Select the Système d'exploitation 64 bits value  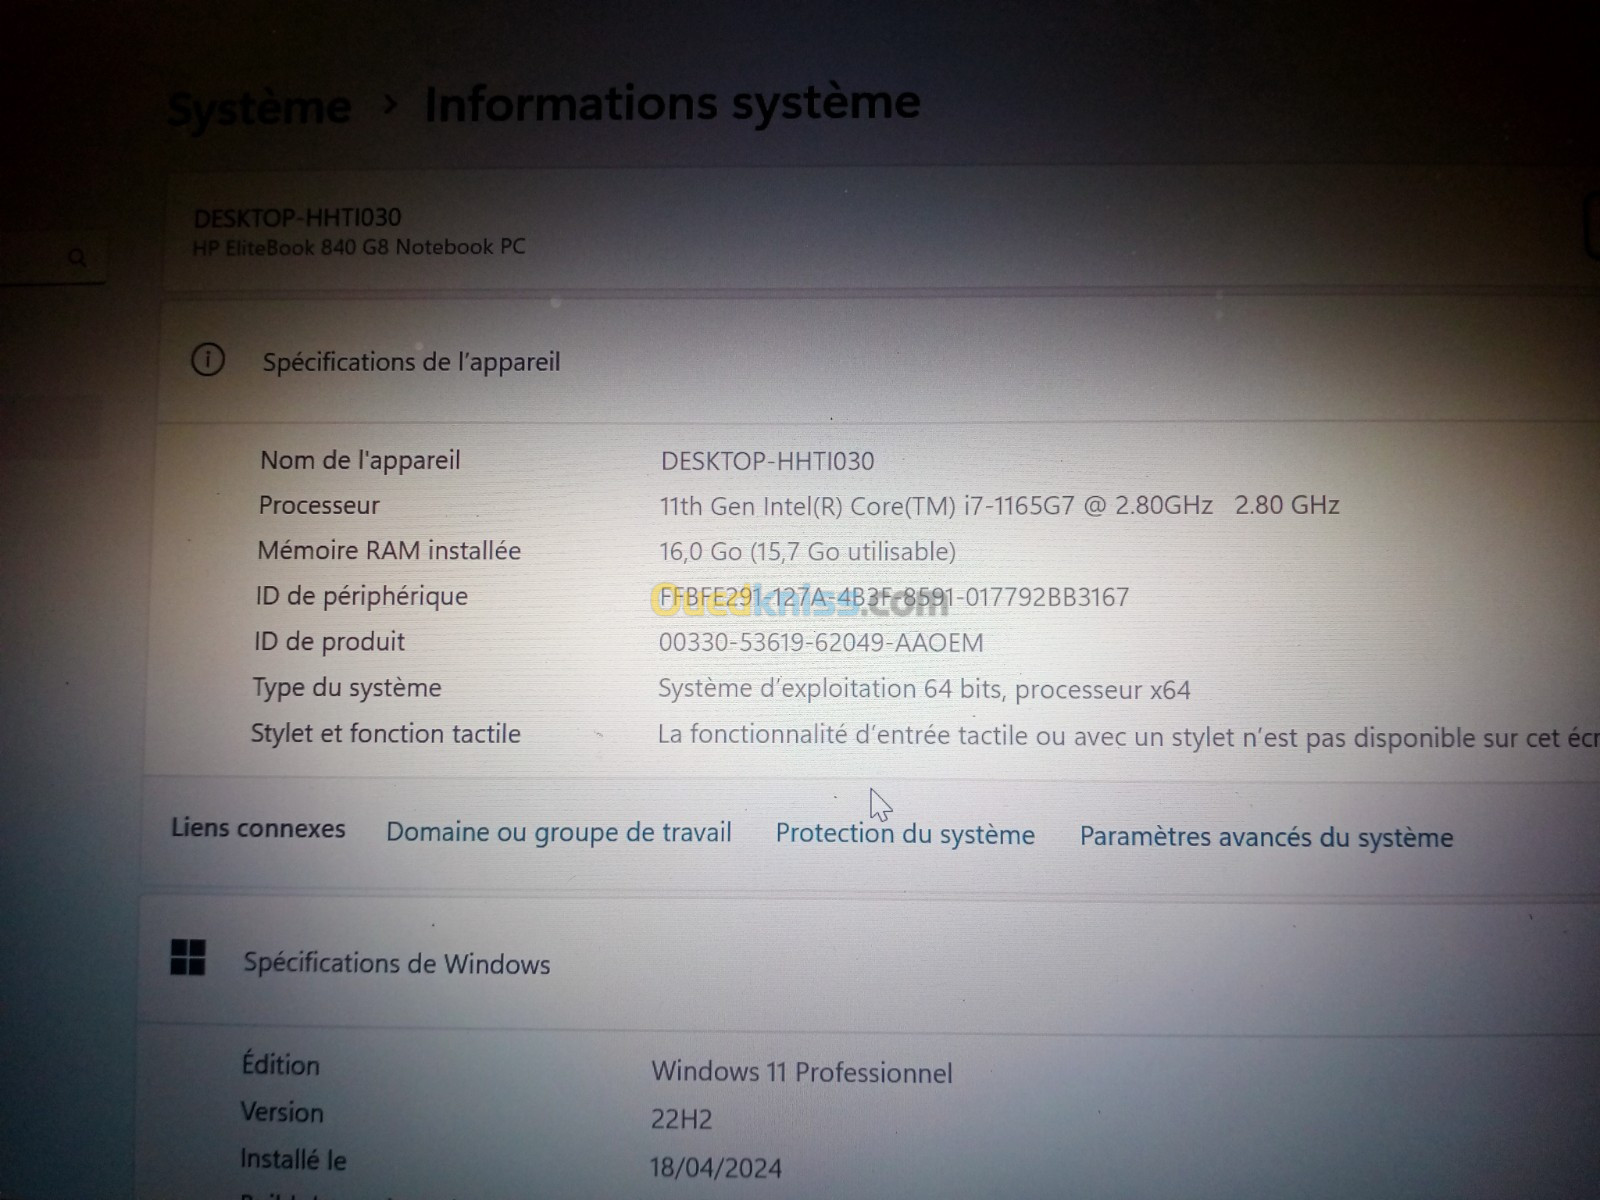point(924,689)
